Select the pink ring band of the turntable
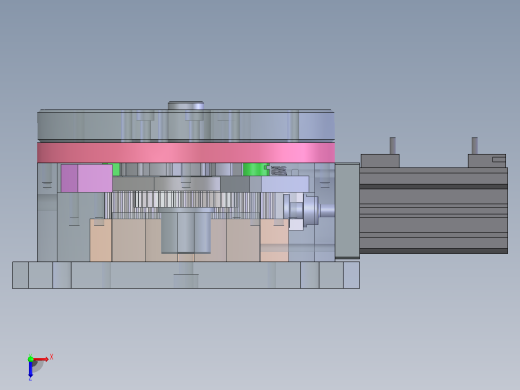This screenshot has width=520, height=390. coord(186,153)
